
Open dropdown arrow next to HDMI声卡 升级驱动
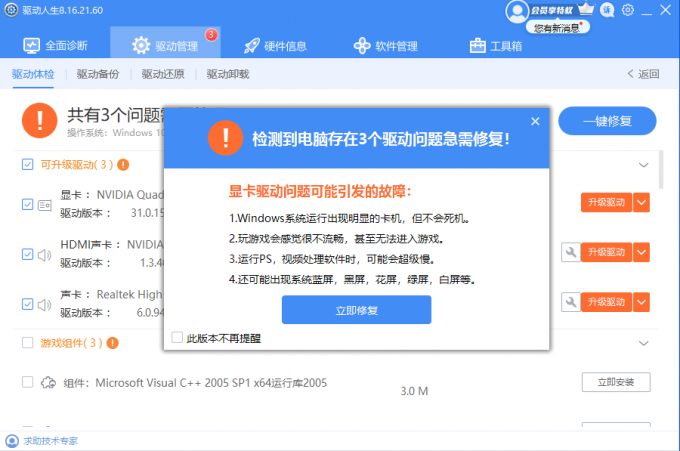641,252
